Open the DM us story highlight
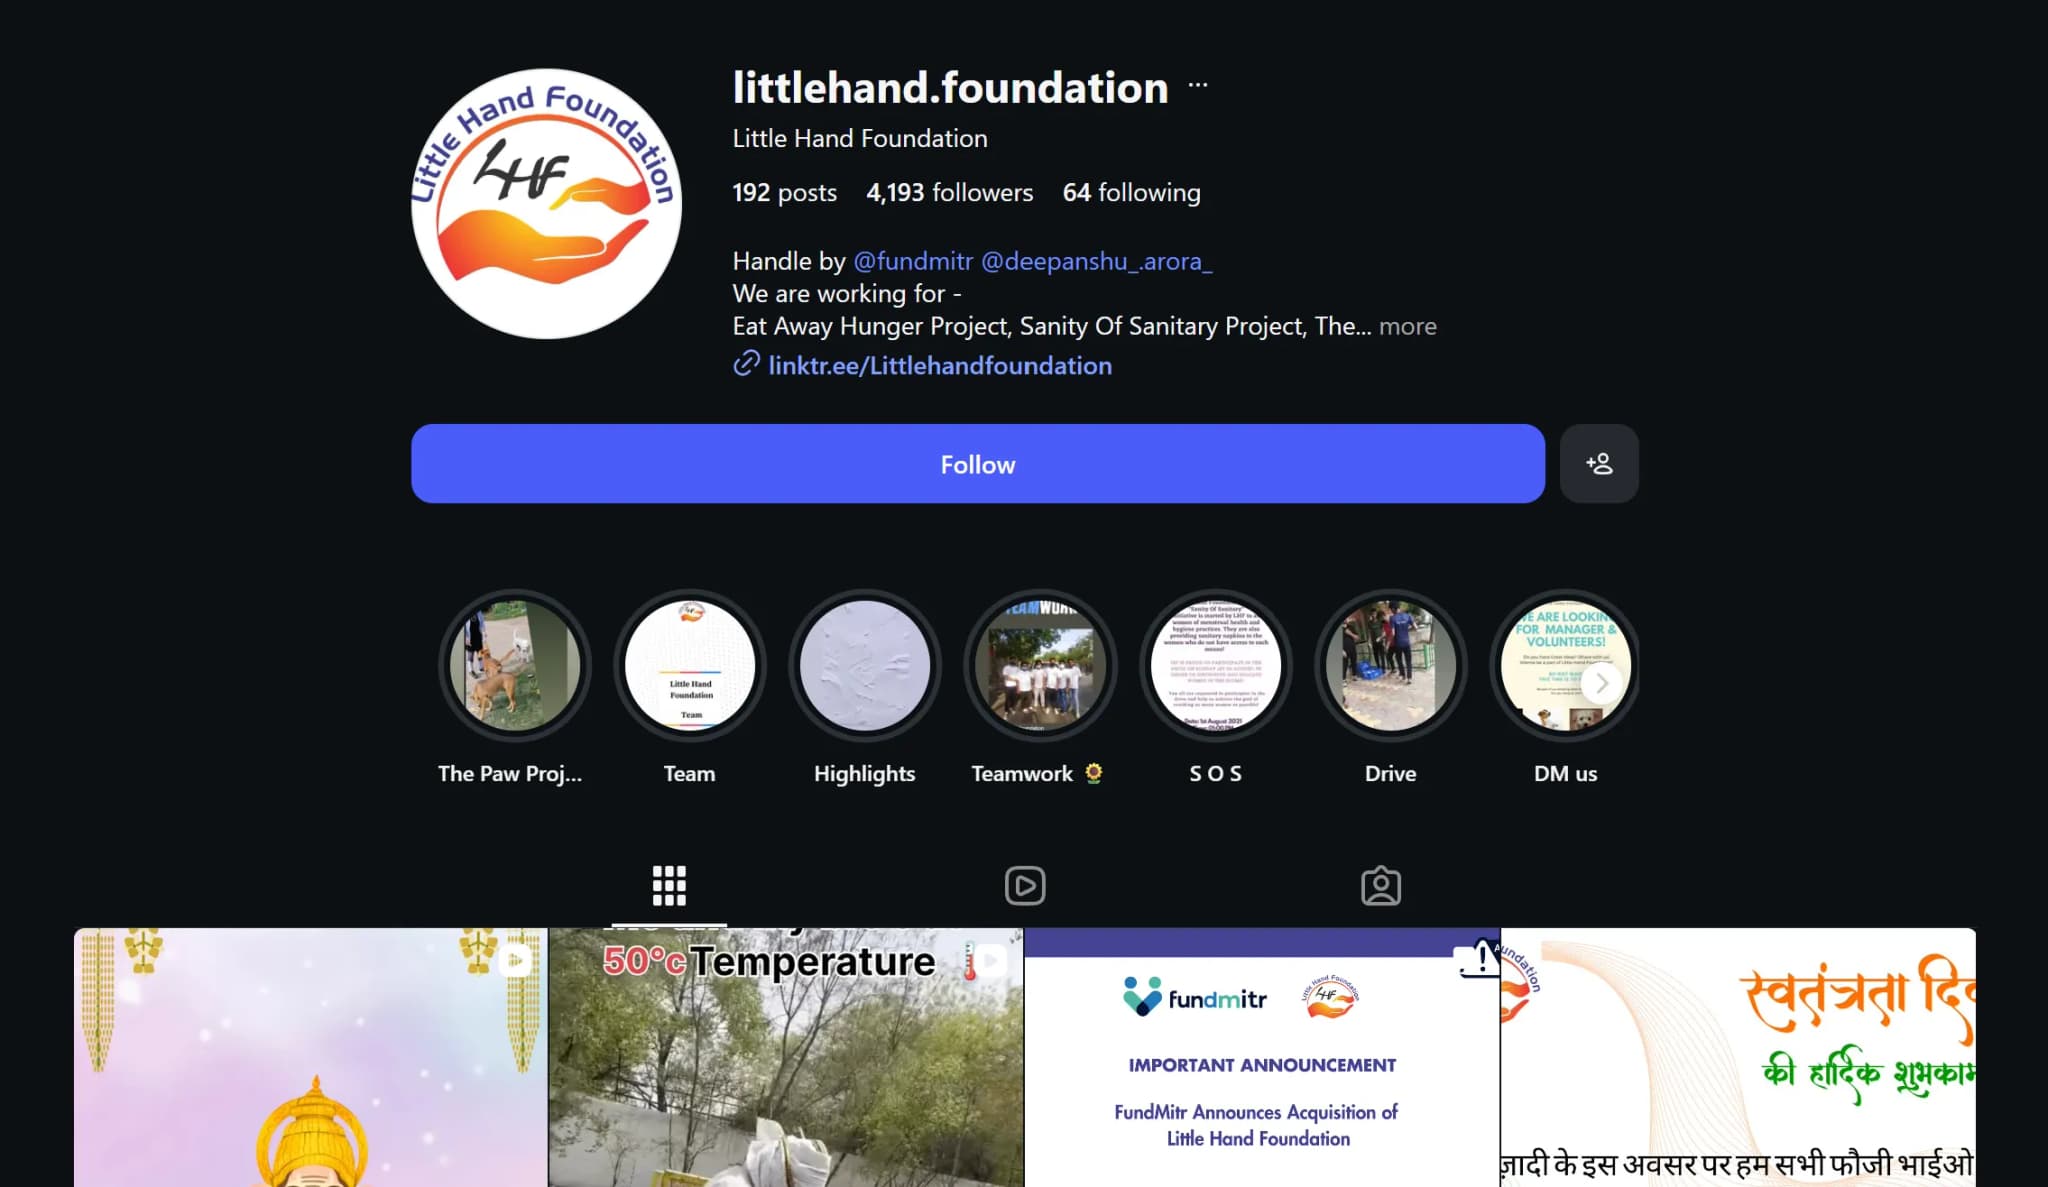 [x=1566, y=665]
